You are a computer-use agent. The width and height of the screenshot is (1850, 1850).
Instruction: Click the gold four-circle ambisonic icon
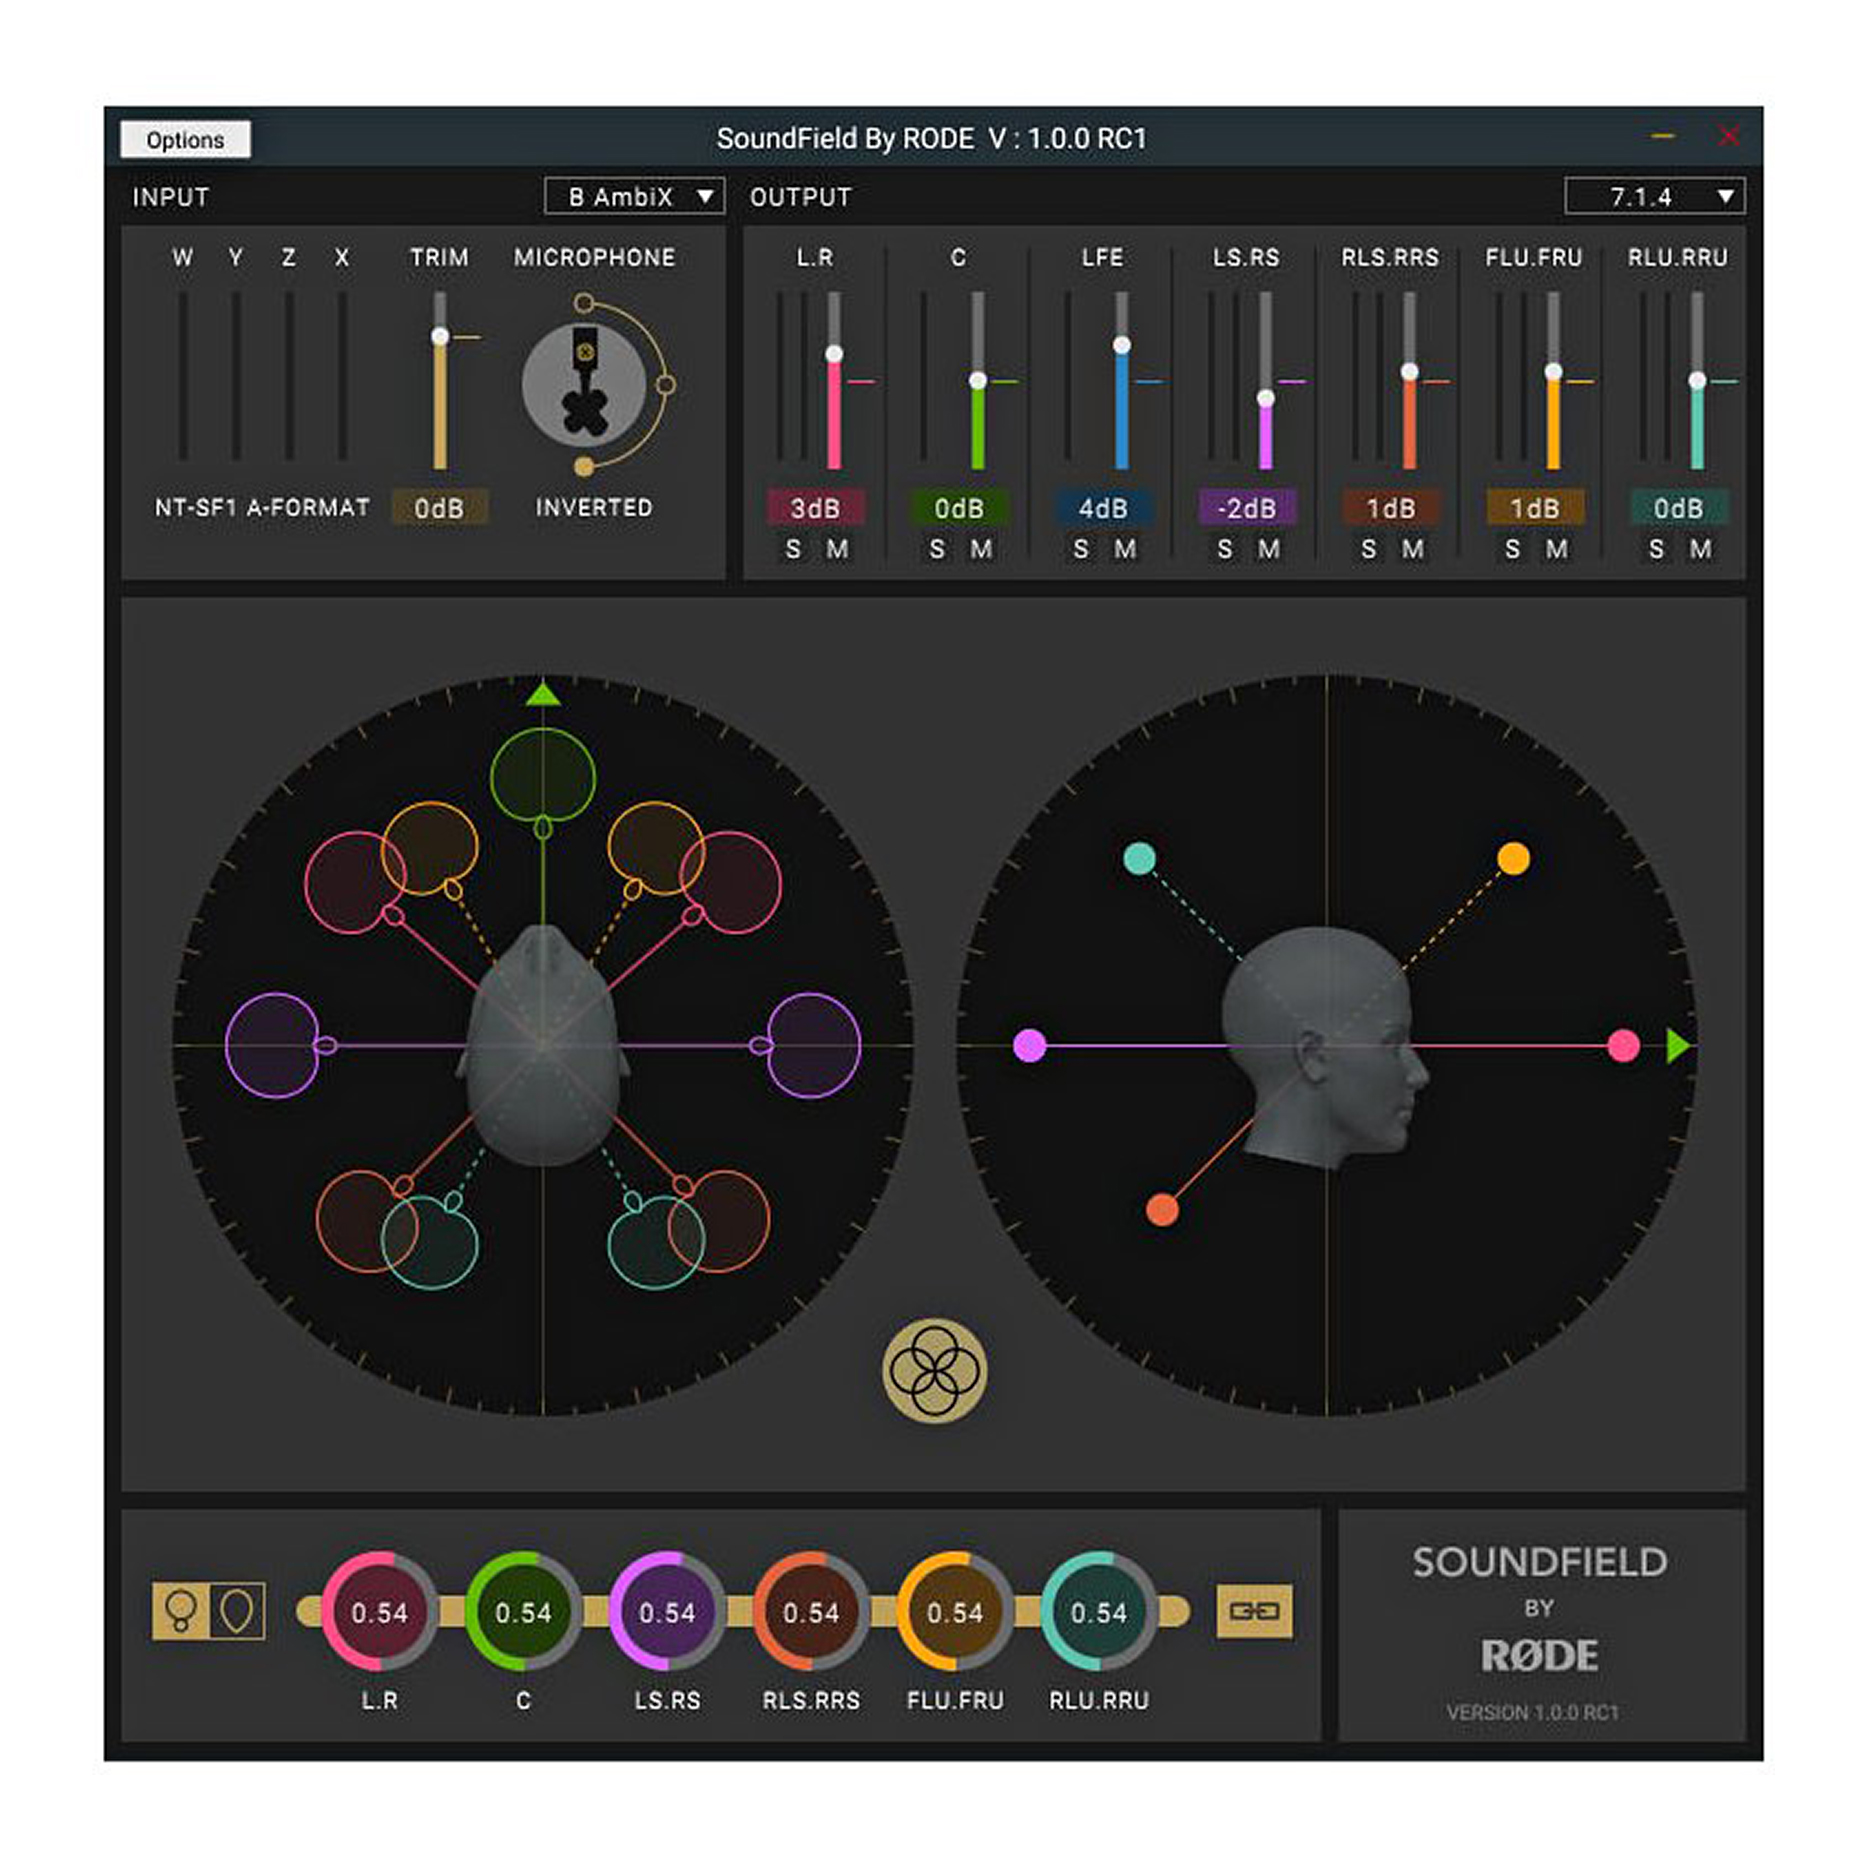(934, 1370)
